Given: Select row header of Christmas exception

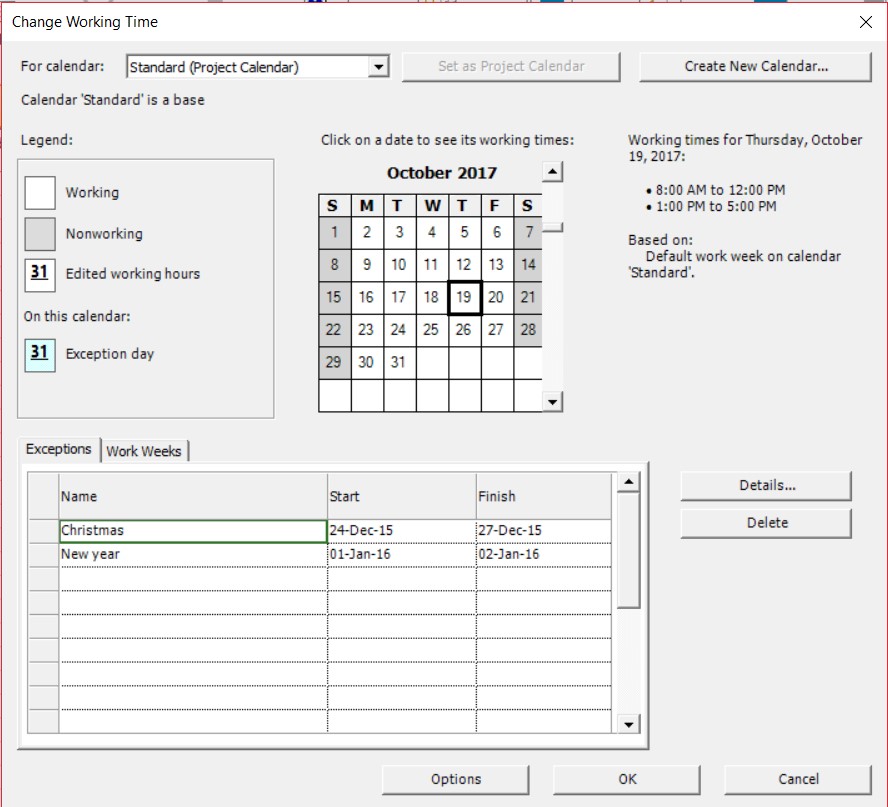Looking at the screenshot, I should 44,531.
